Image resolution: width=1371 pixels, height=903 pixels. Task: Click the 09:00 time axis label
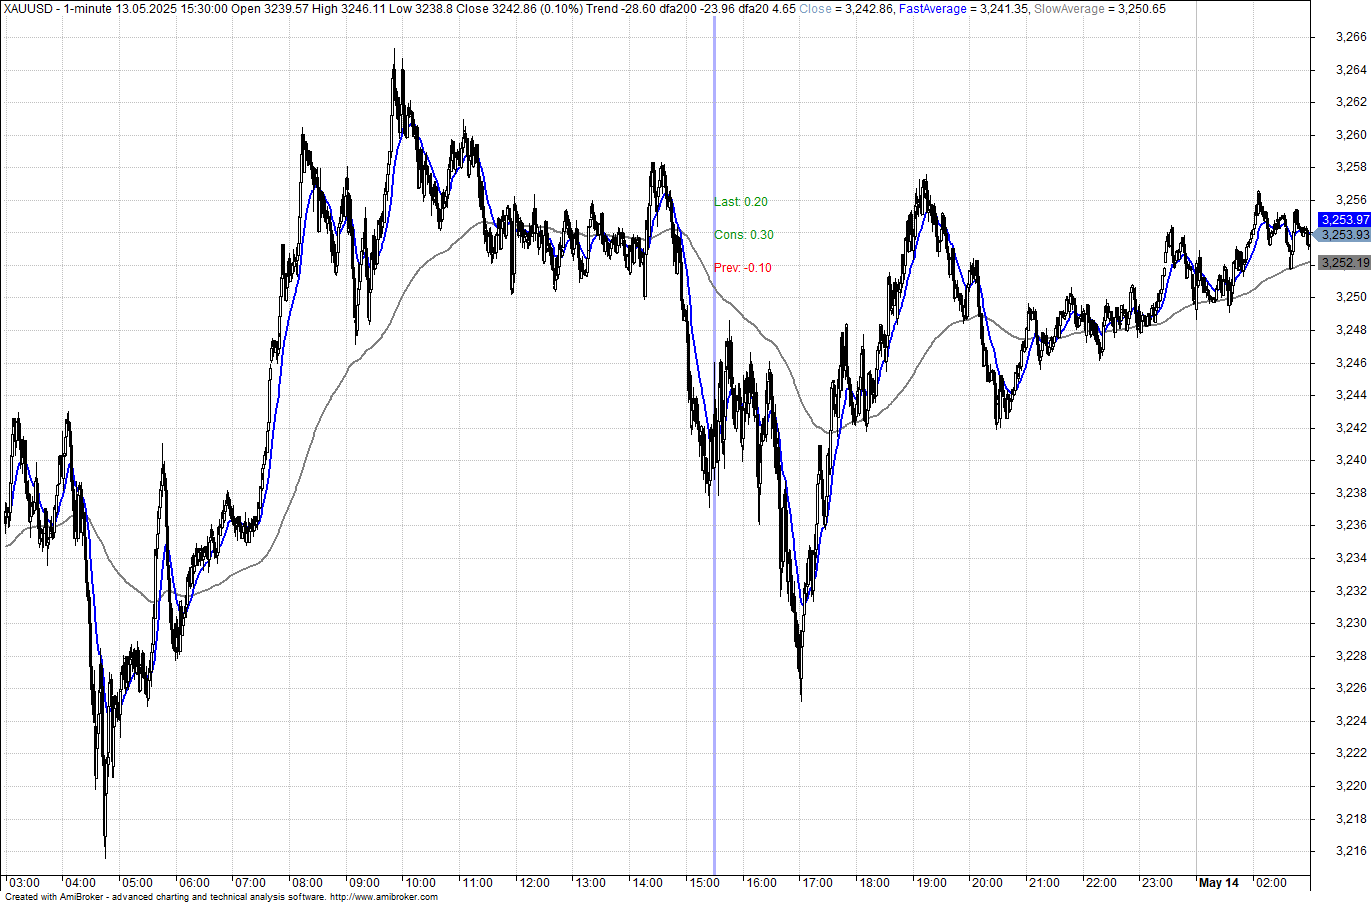(364, 883)
